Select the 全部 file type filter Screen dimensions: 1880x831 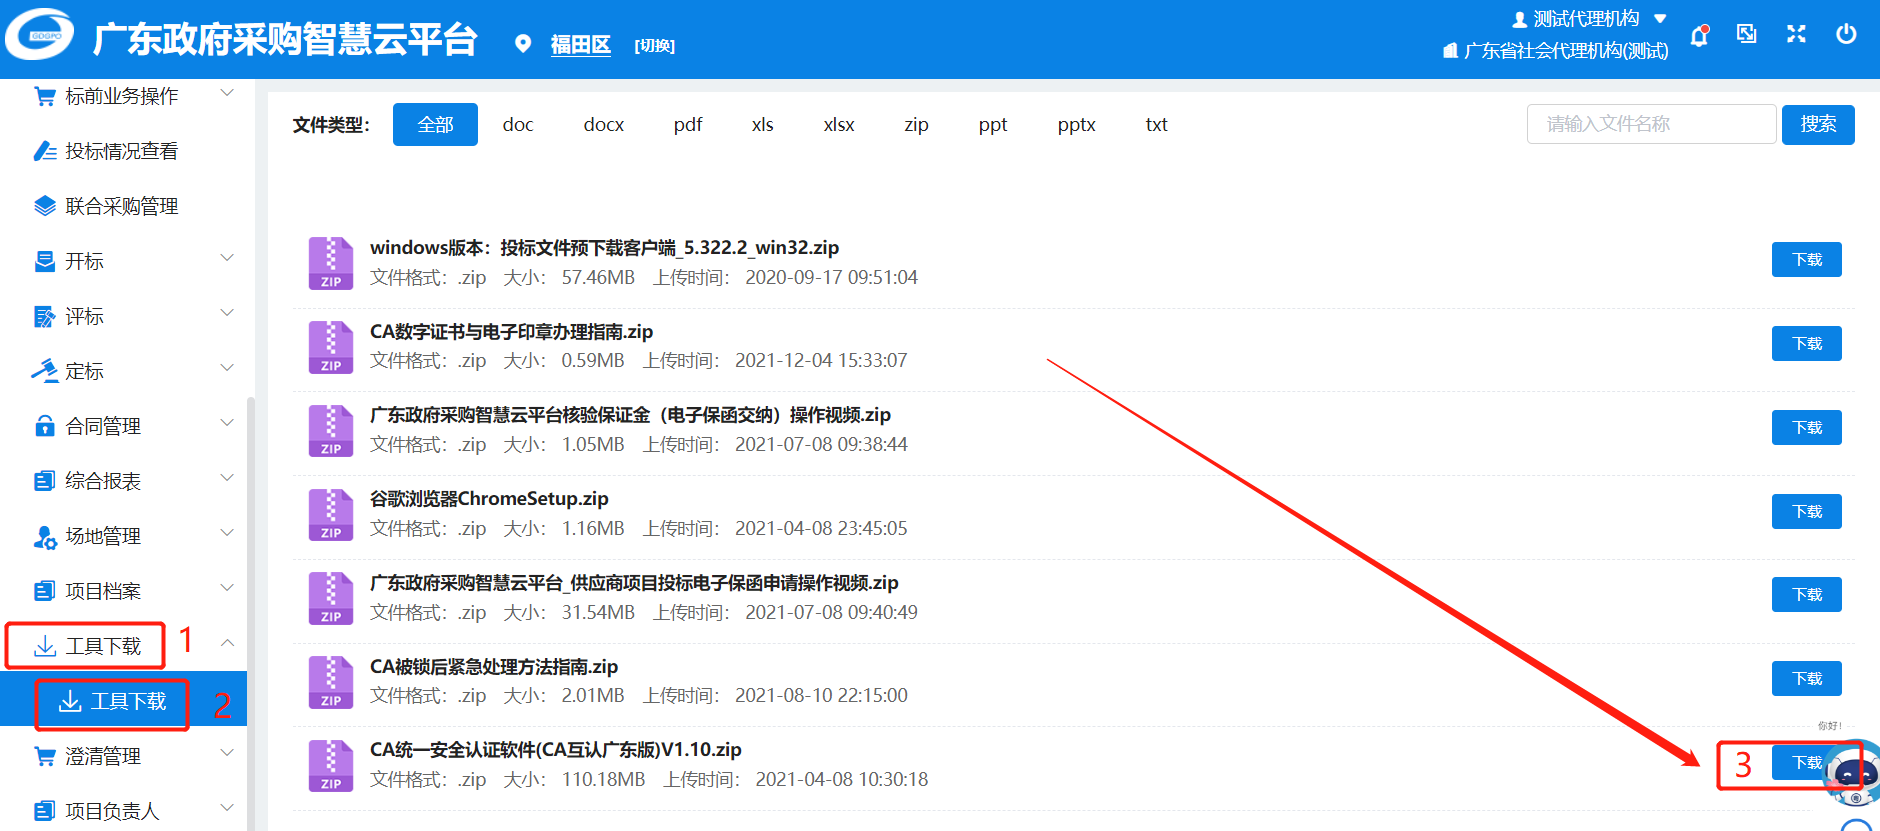coord(435,125)
